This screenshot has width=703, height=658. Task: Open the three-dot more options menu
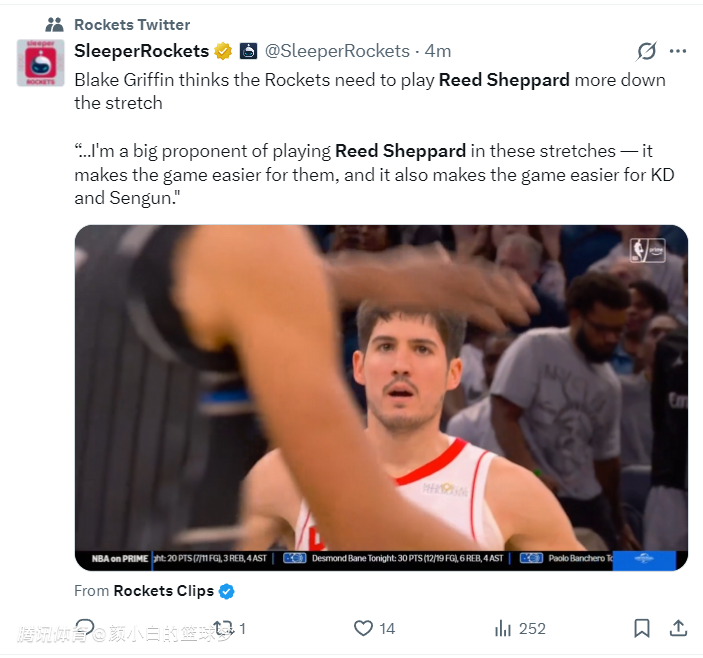[x=678, y=51]
